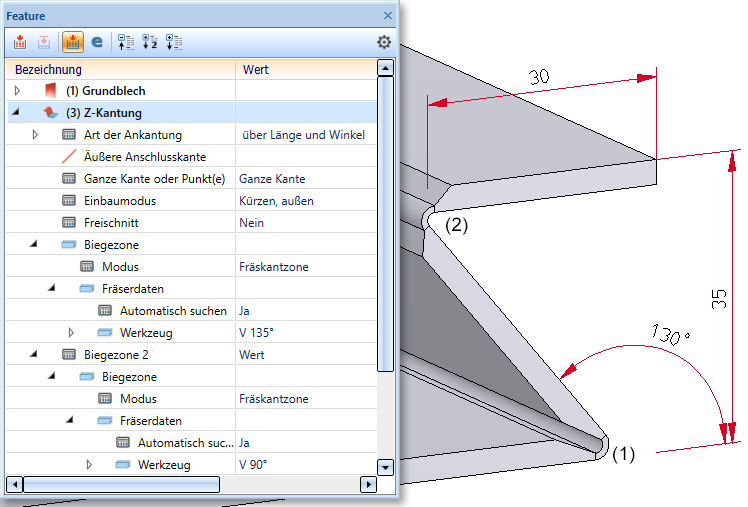
Task: Click the Bezeichnung column header
Action: click(x=121, y=70)
